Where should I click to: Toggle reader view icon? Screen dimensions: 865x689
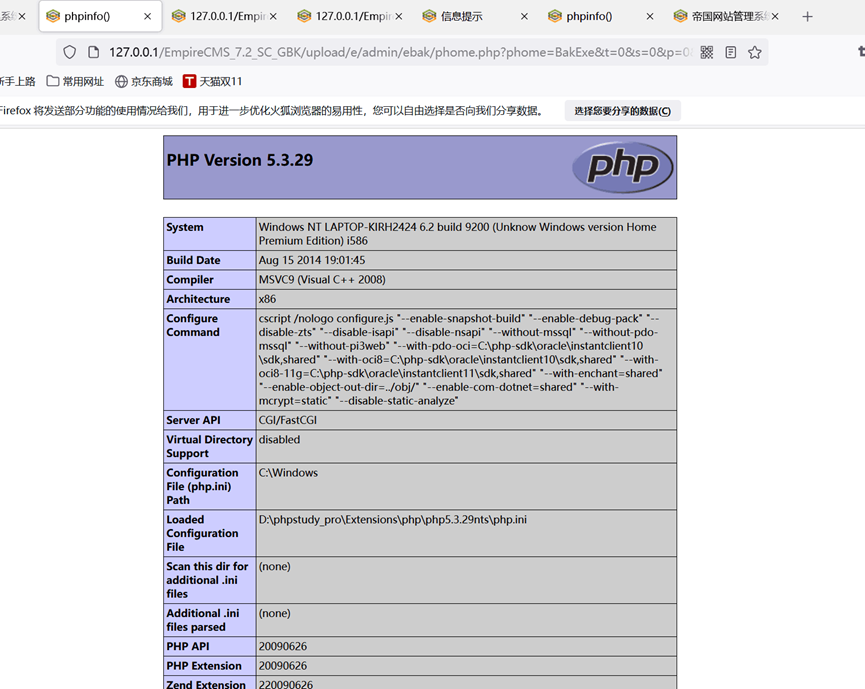[731, 52]
